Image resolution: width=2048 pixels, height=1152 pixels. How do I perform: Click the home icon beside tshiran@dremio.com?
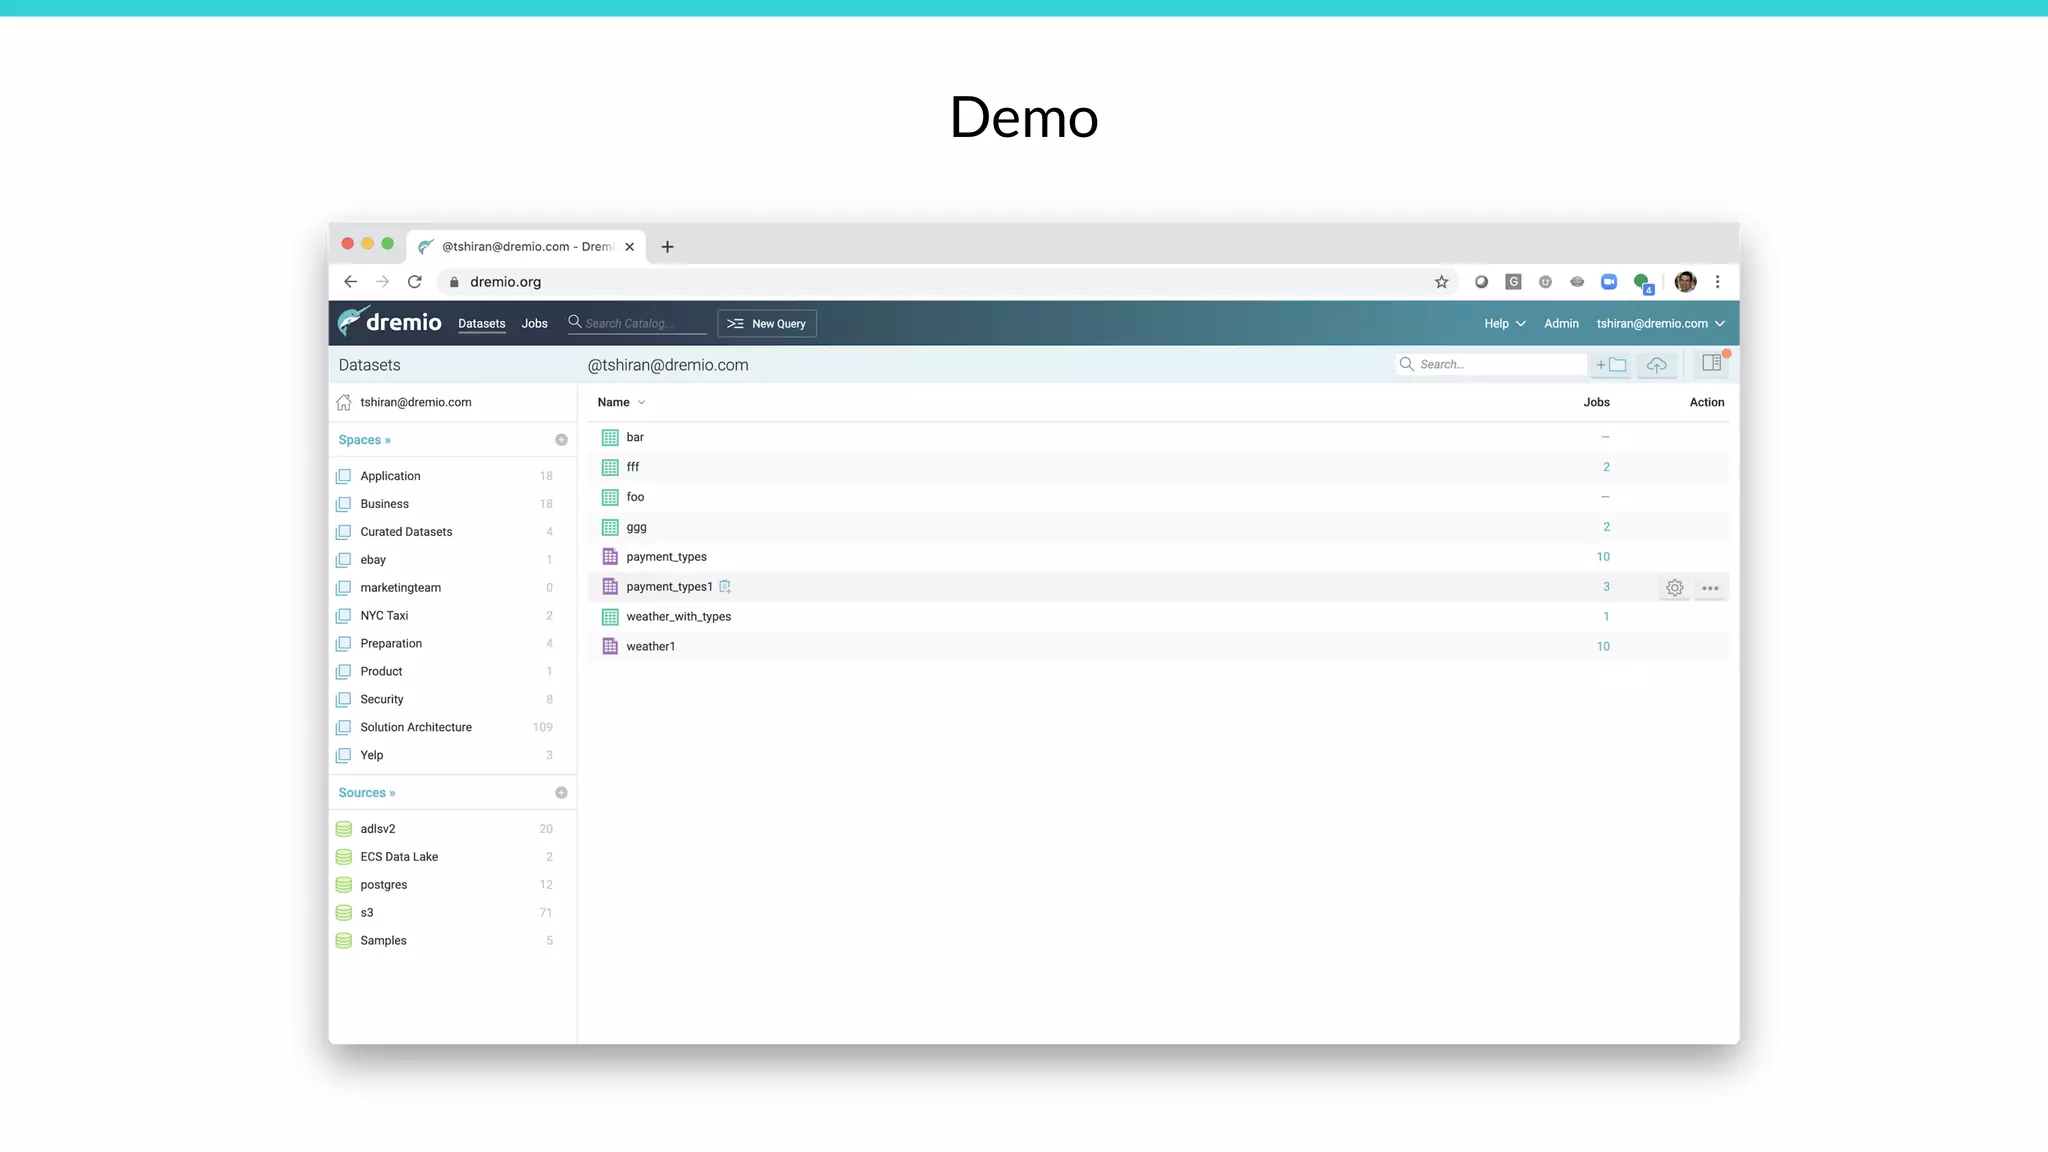click(x=344, y=402)
